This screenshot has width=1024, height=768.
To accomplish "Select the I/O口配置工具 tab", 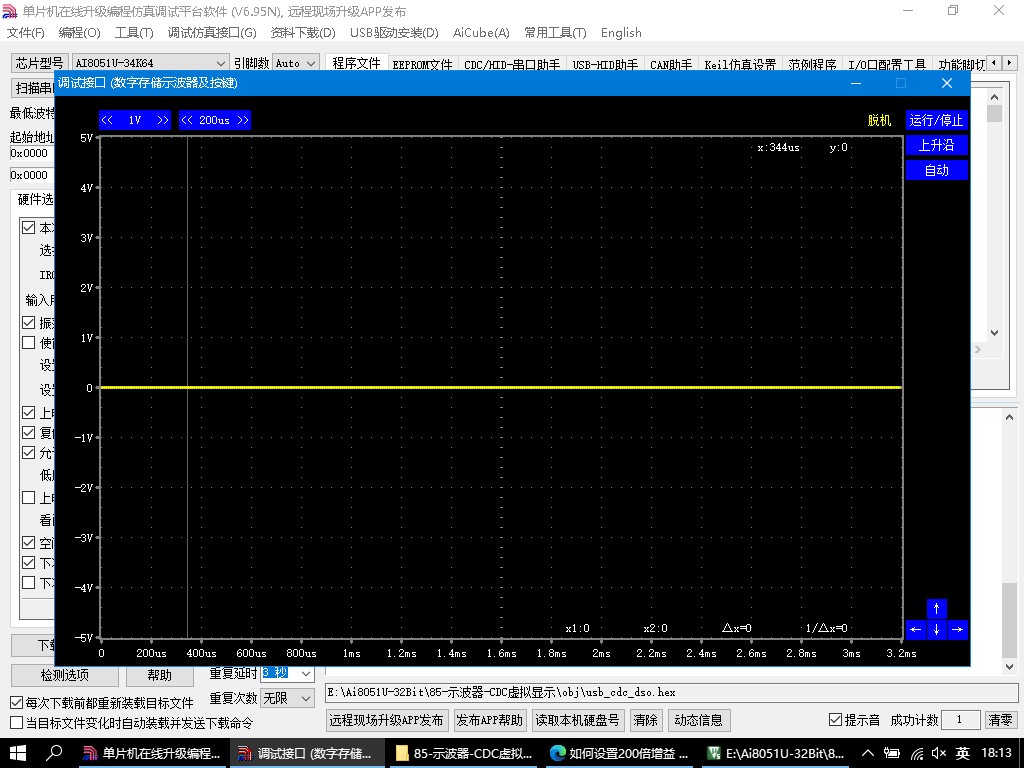I will point(887,64).
